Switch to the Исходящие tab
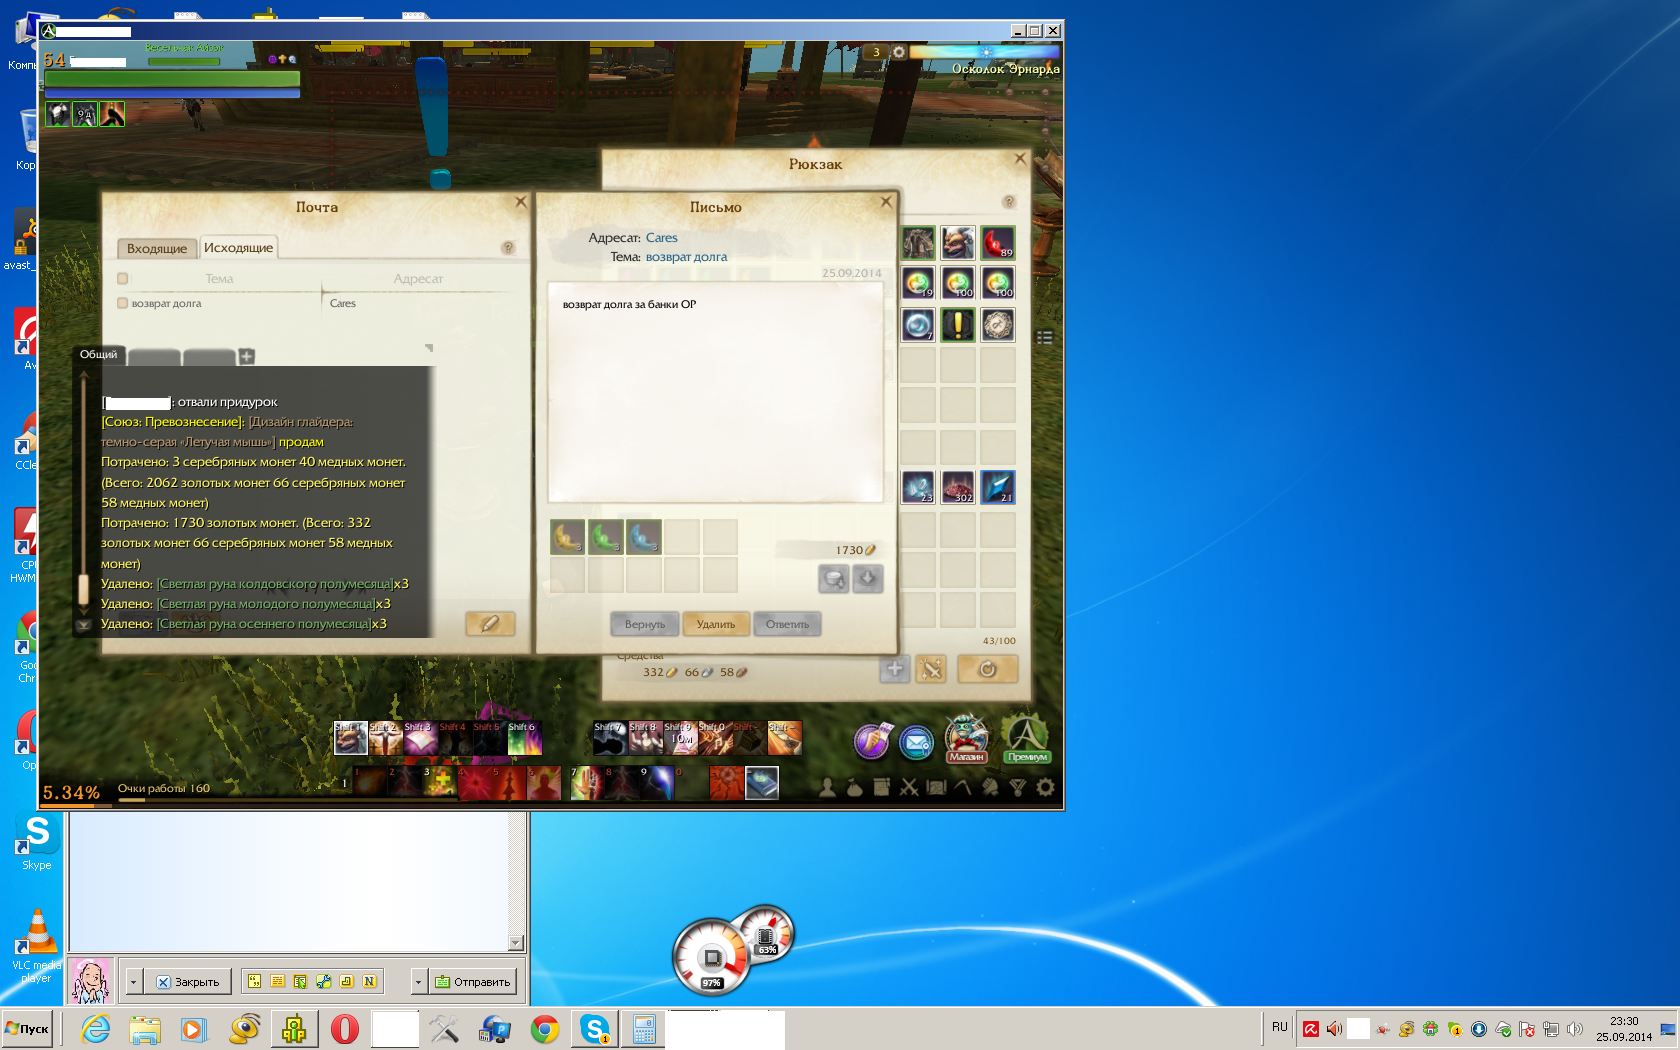Screen dimensions: 1680x1050 click(x=238, y=247)
